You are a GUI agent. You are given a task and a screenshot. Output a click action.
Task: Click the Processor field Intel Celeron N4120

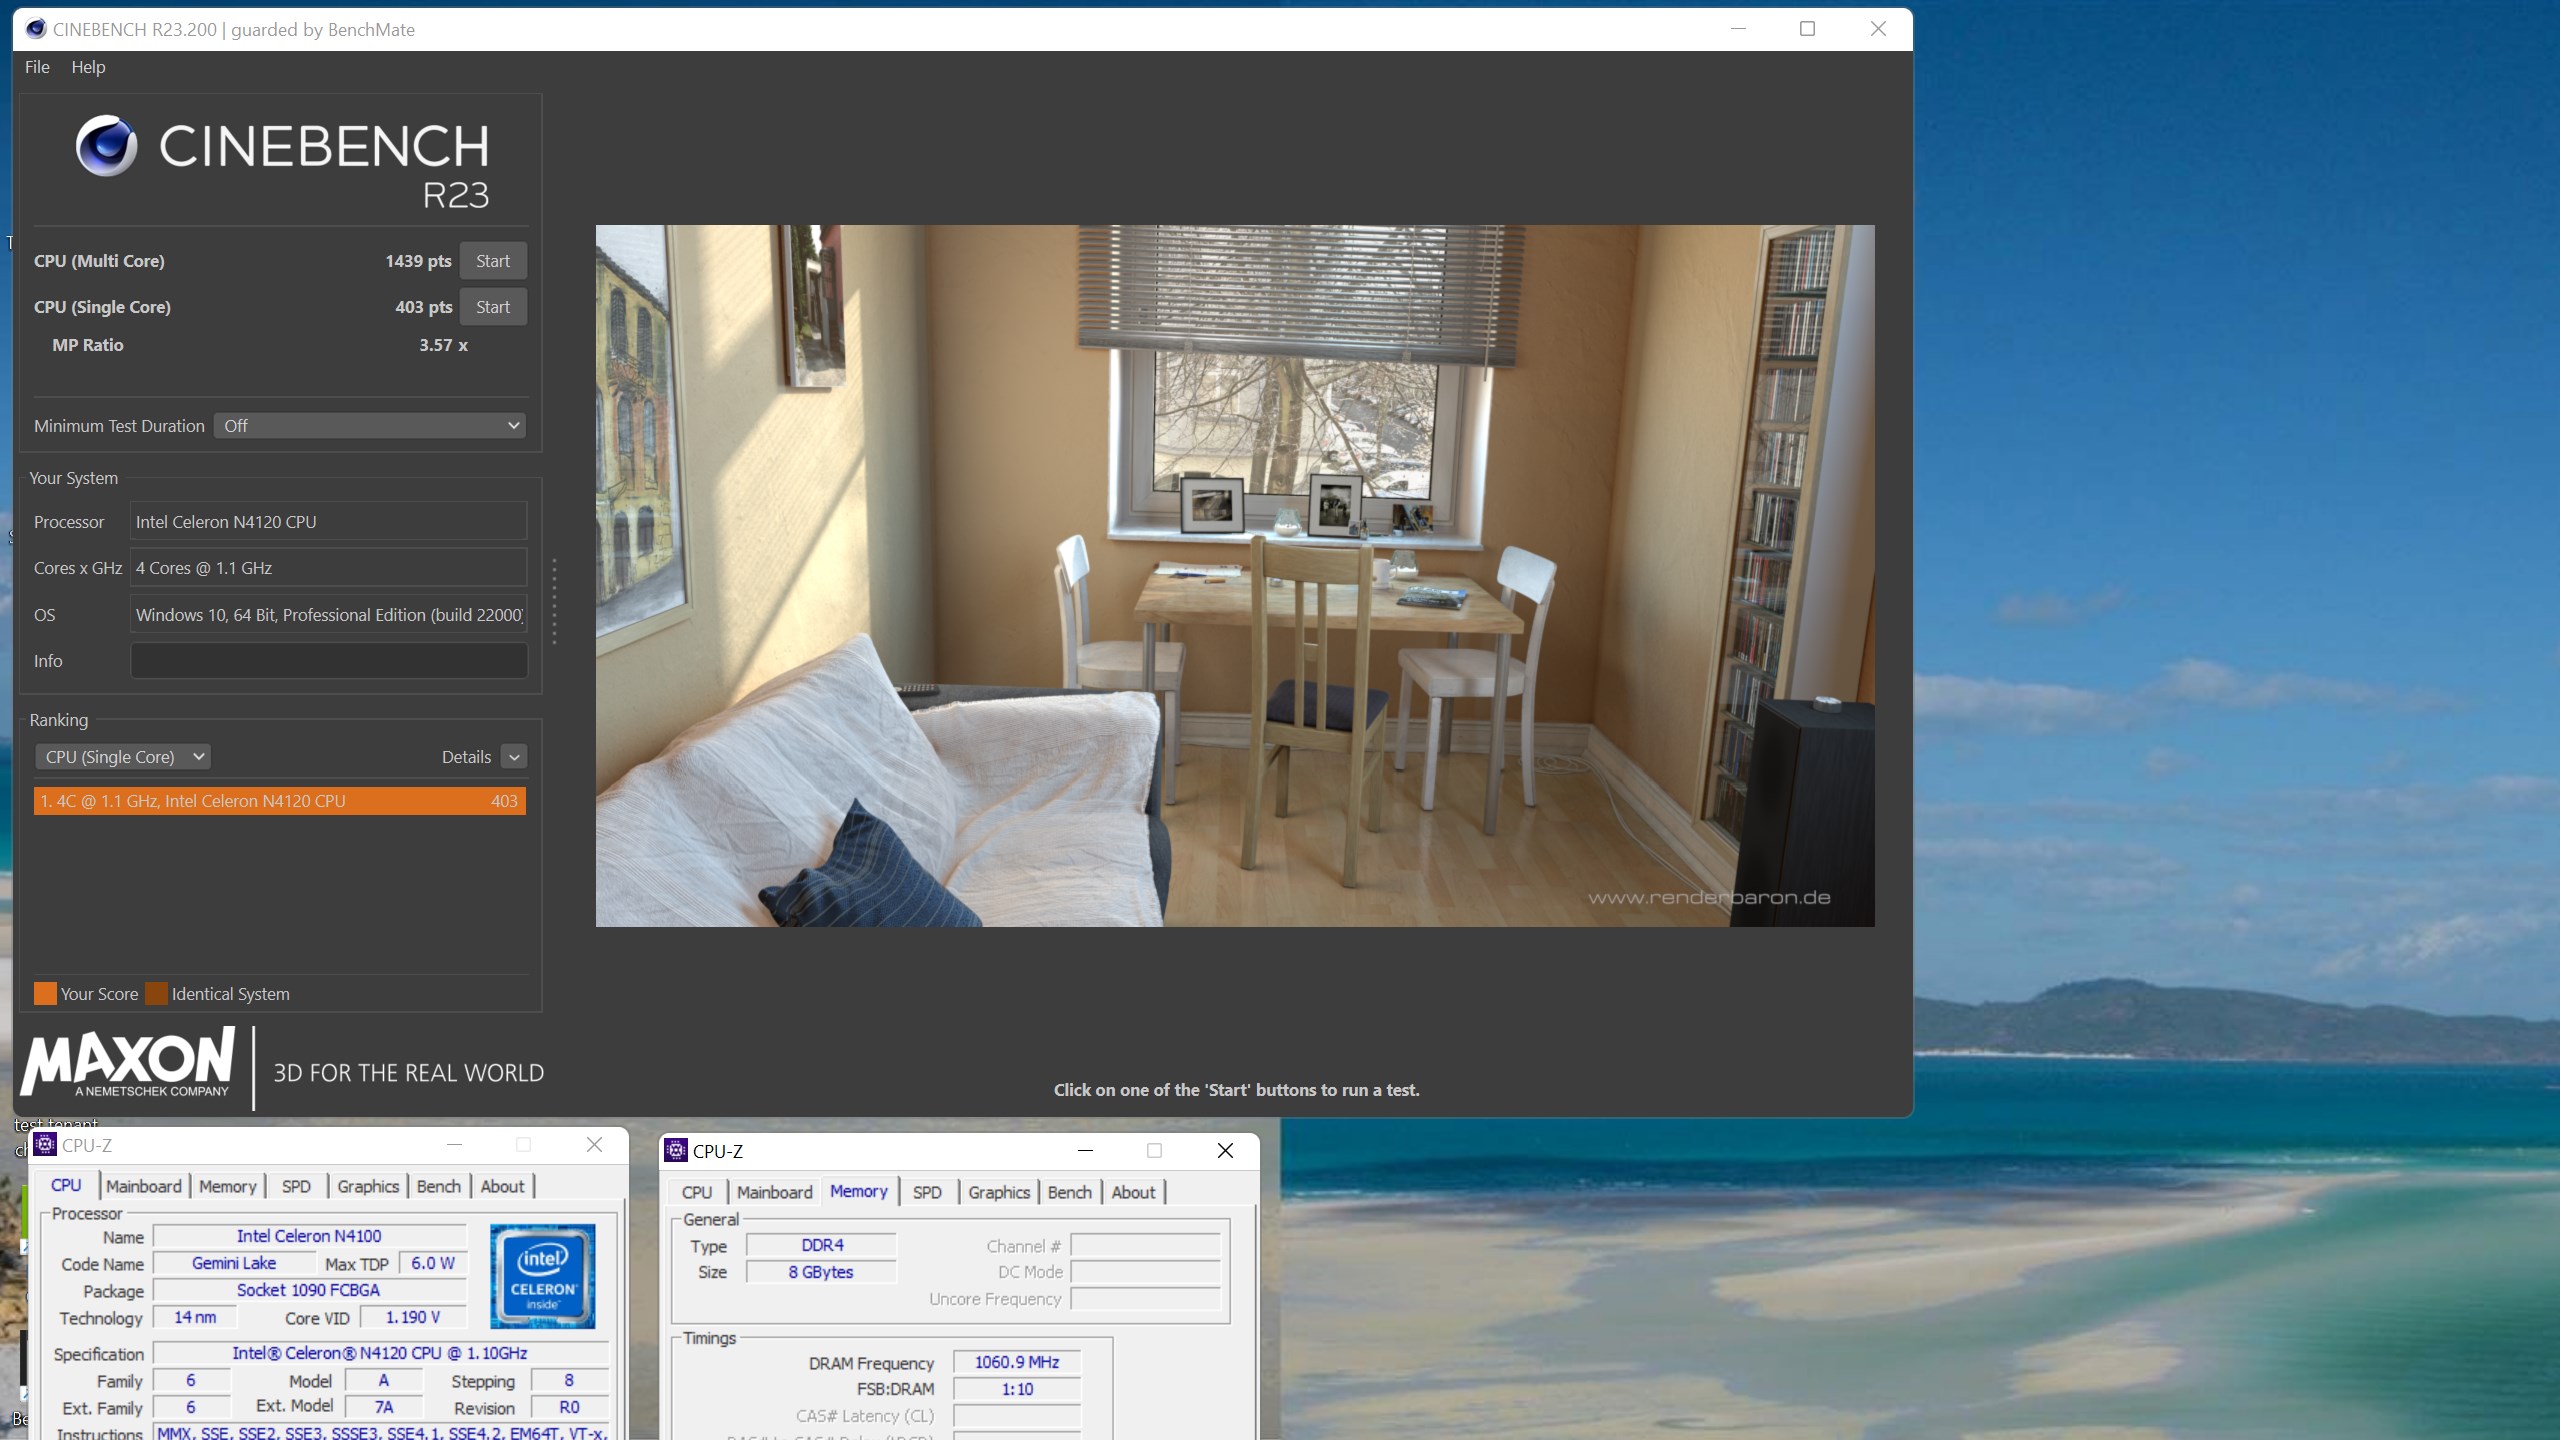pyautogui.click(x=329, y=522)
